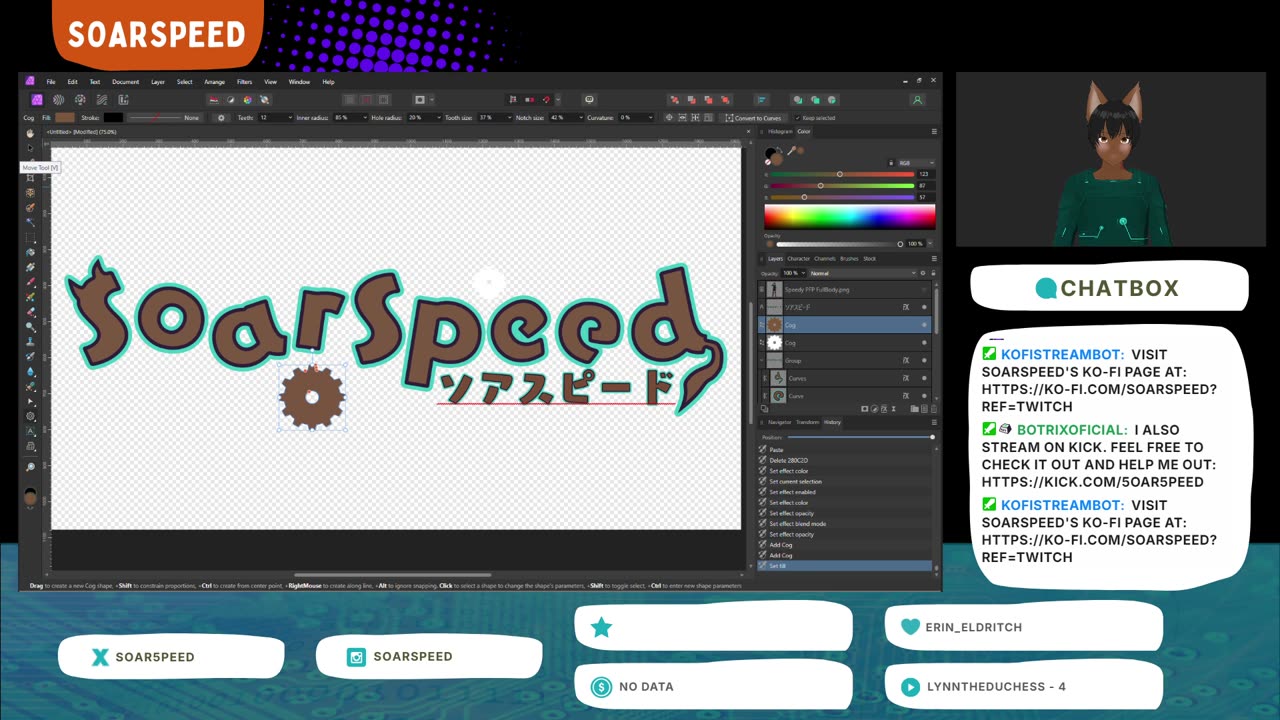Toggle visibility of the white Cog layer

(x=924, y=343)
